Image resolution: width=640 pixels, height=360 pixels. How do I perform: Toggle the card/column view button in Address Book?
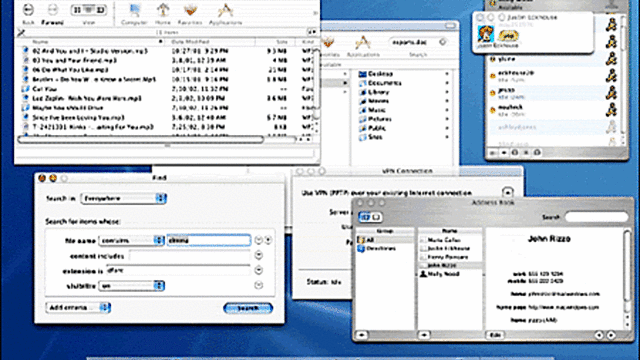(371, 217)
